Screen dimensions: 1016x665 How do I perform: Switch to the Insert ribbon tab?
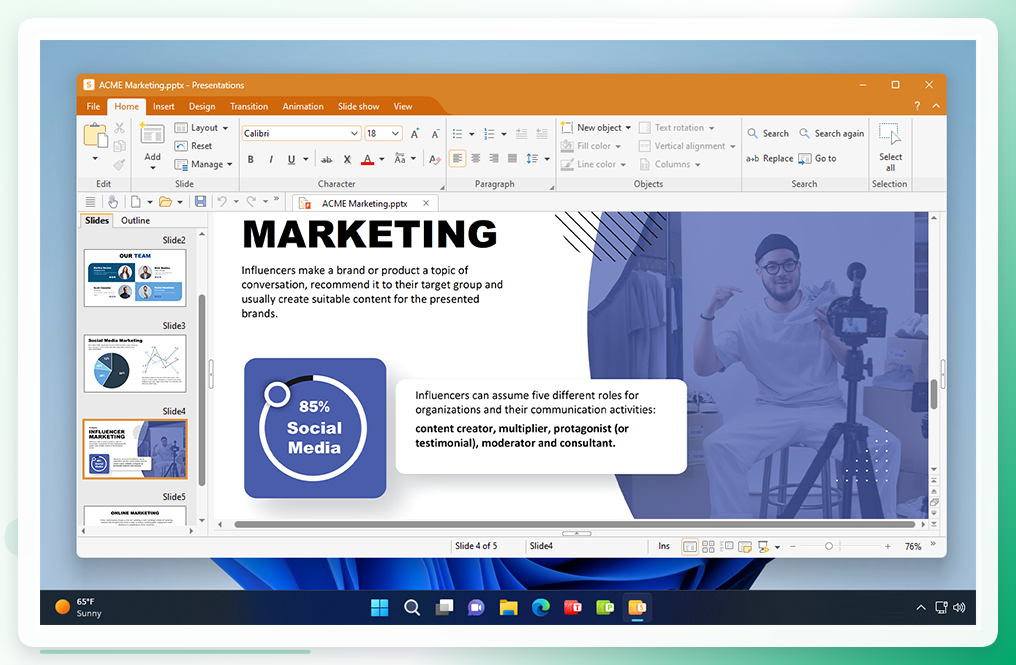(x=163, y=106)
